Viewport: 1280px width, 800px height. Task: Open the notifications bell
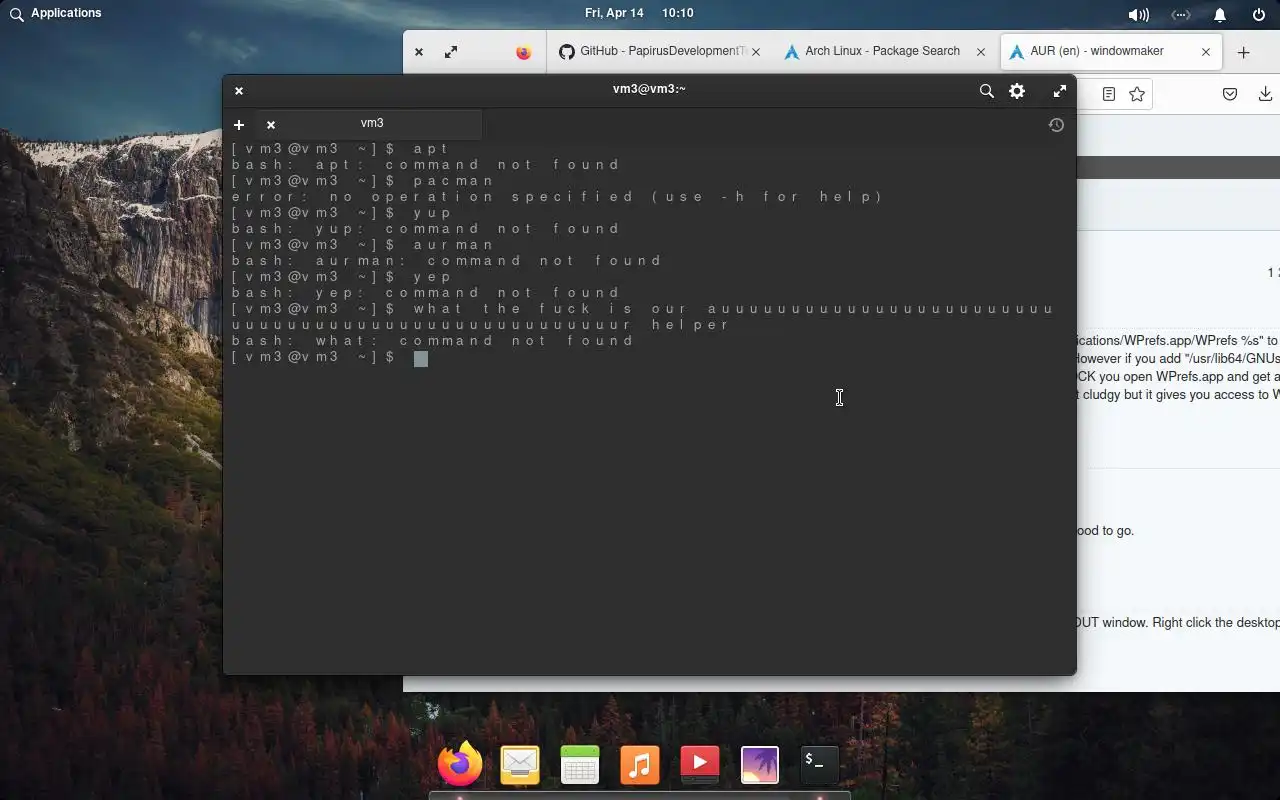[1220, 14]
